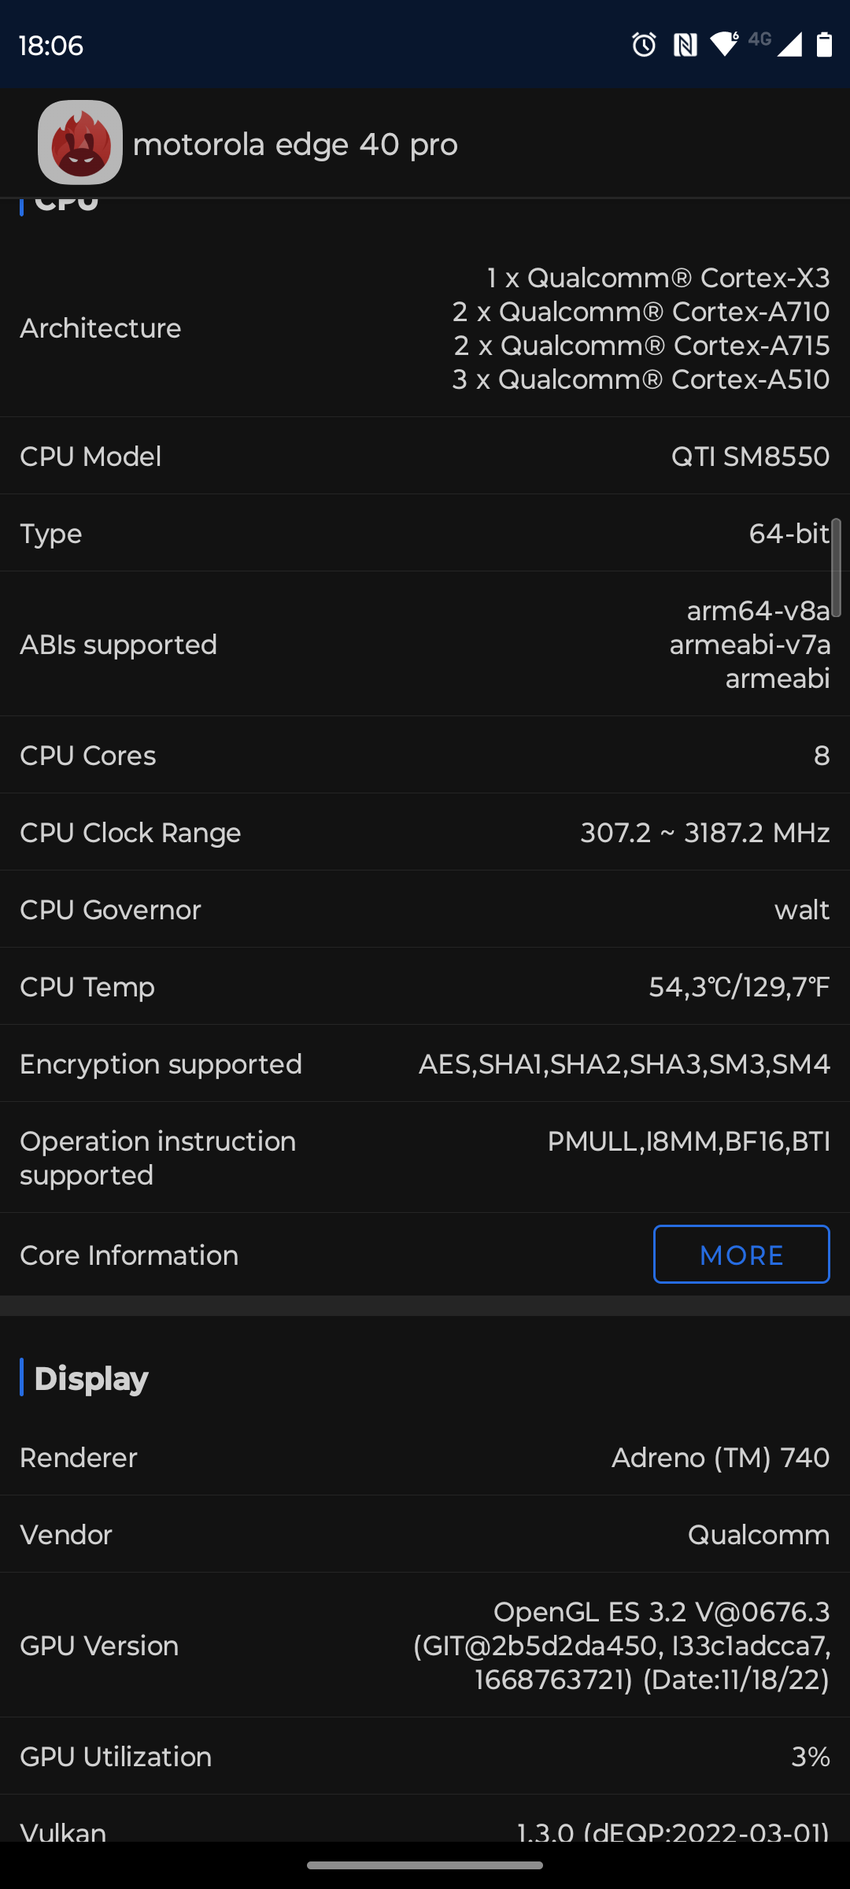
Task: Tap the bottom navigation gesture bar
Action: [425, 1865]
